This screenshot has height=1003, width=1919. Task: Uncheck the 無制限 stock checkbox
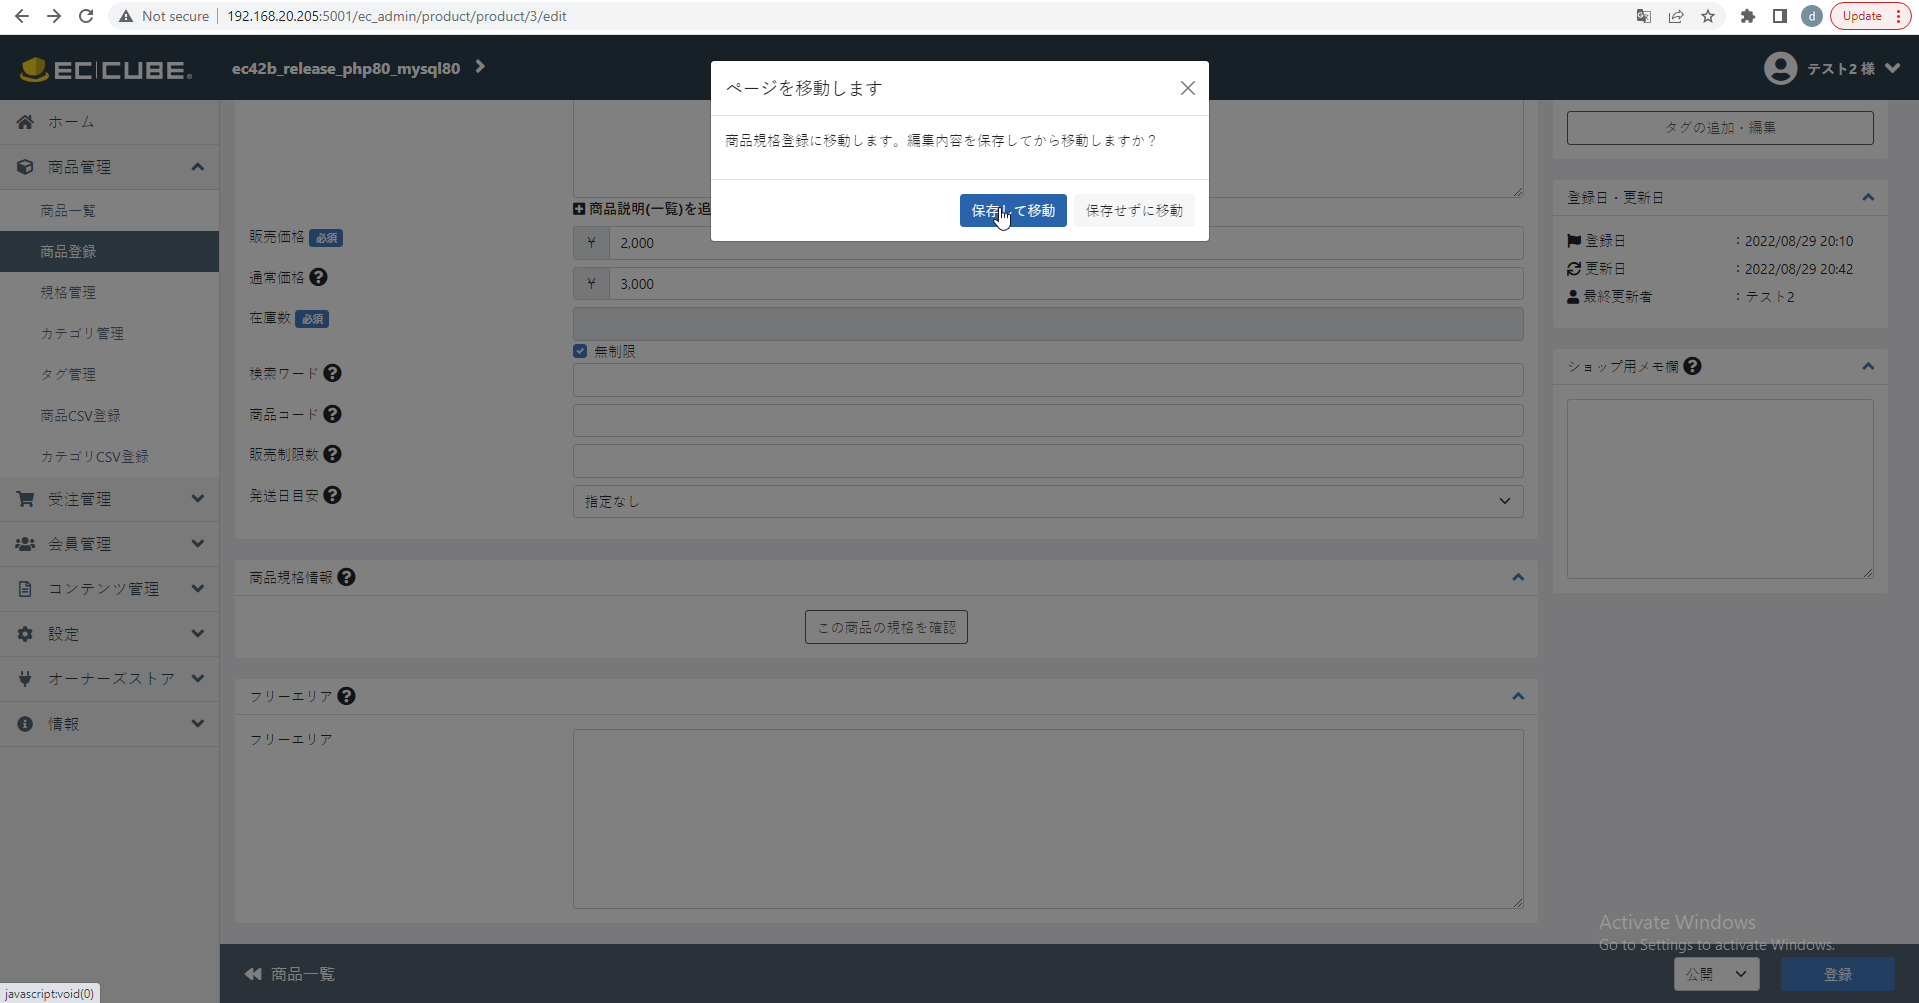click(580, 350)
